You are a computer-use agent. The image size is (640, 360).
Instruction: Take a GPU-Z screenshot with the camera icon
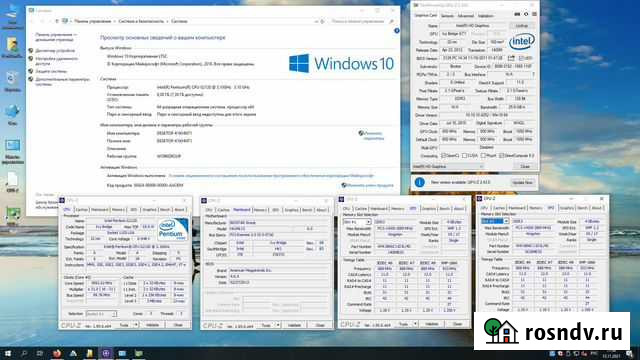[x=517, y=14]
